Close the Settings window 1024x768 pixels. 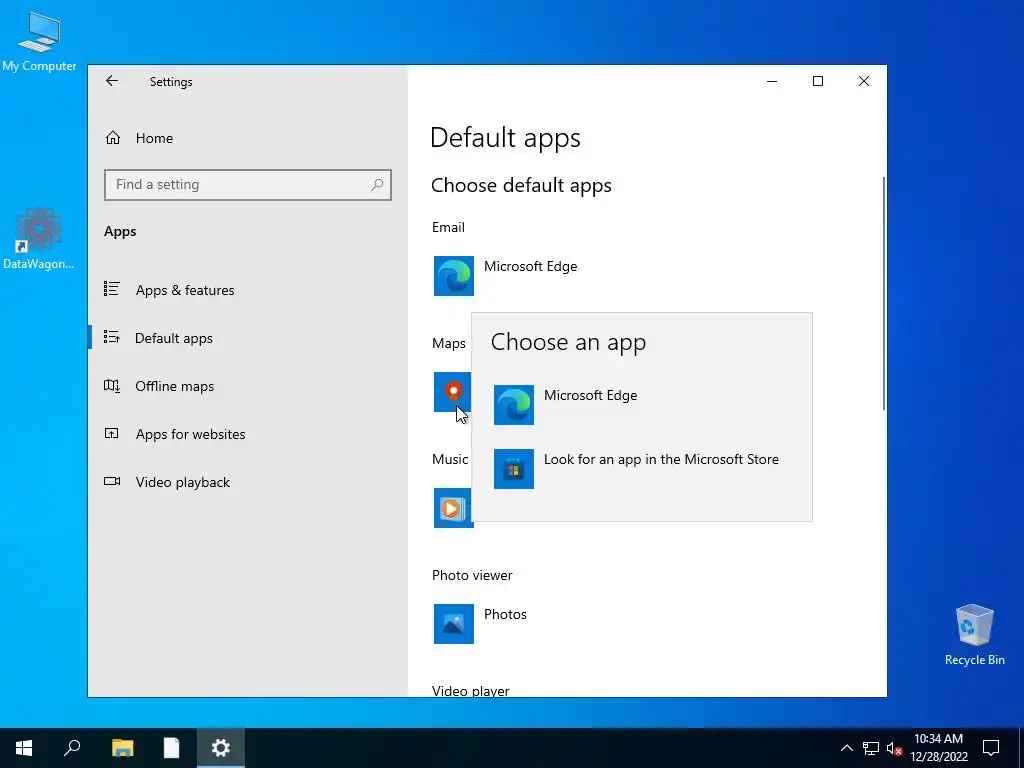tap(863, 81)
